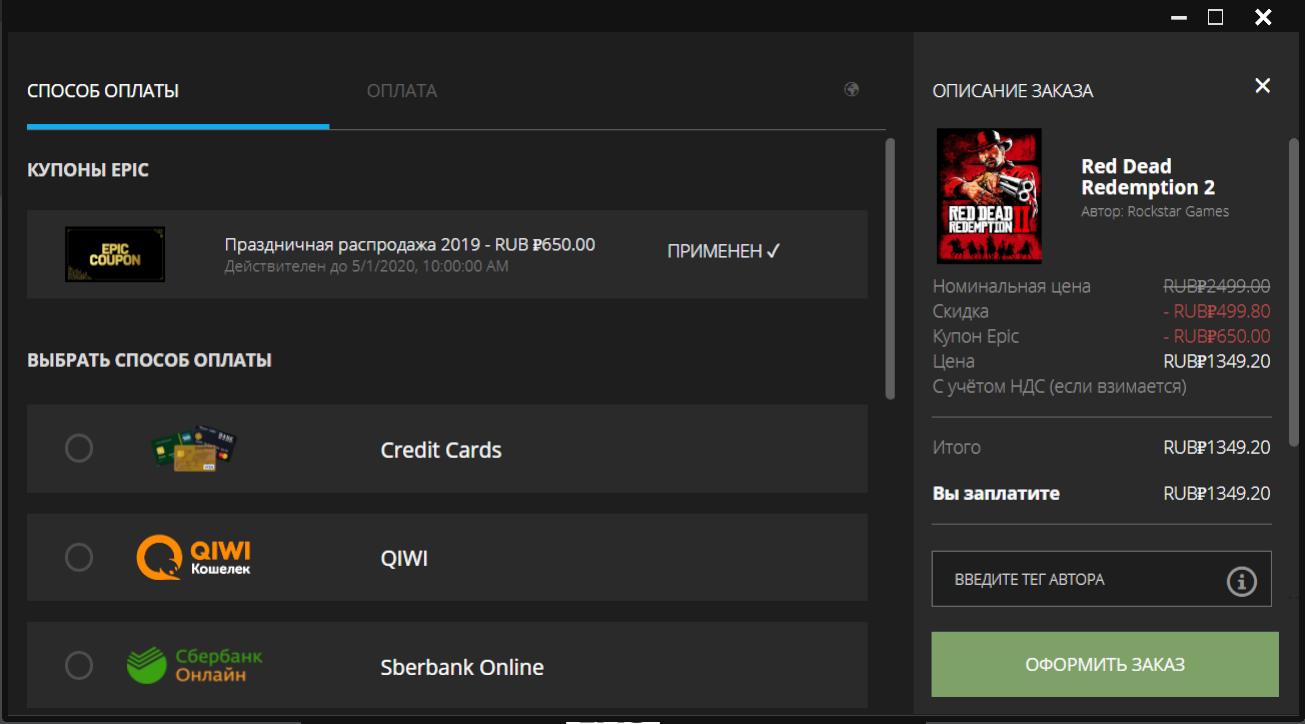This screenshot has width=1305, height=724.
Task: Click the Red Dead Redemption 2 cover thumbnail
Action: (989, 196)
